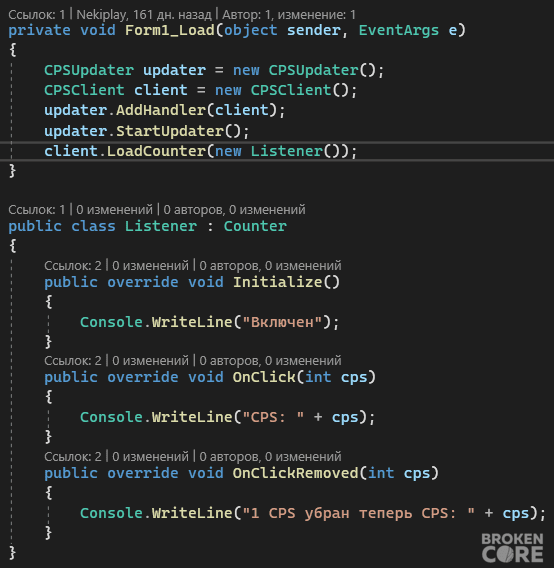Open the 'Ссылок: 2' CodeLens above Initialize()
554x568 pixels.
click(73, 266)
